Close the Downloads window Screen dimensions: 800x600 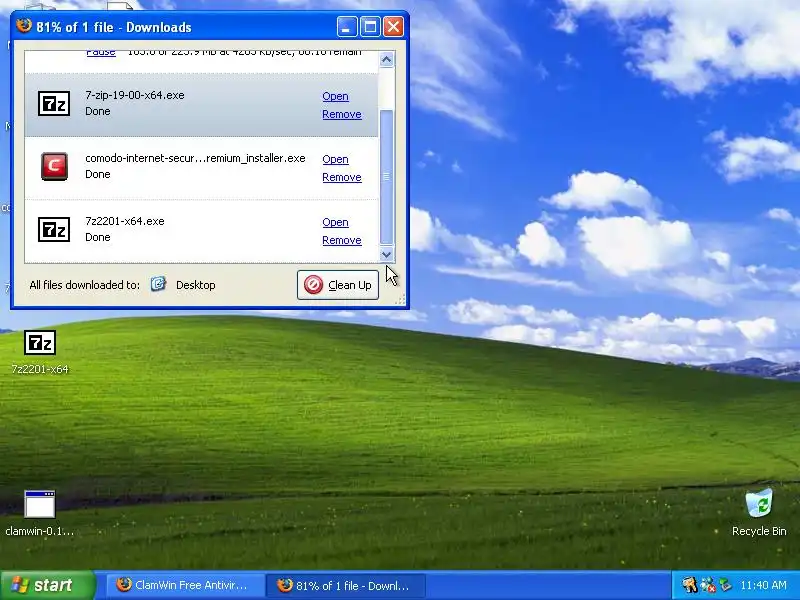(x=393, y=27)
